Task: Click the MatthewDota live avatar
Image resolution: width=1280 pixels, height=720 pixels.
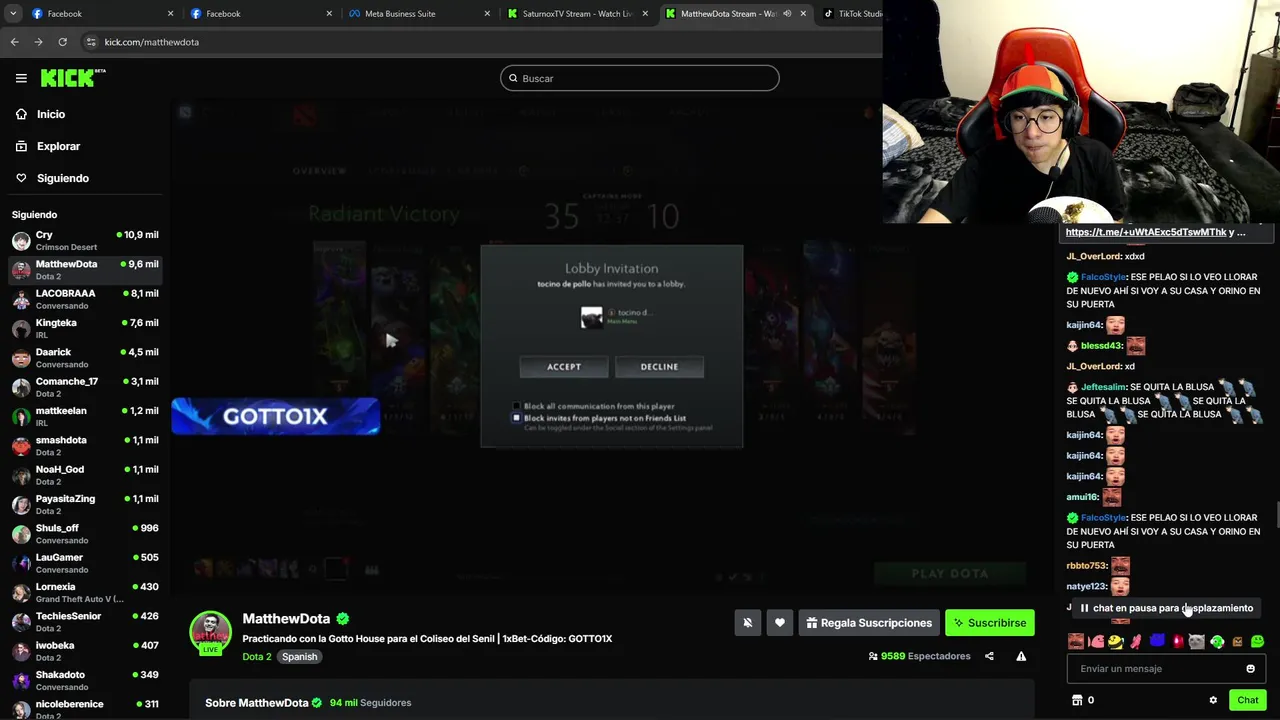Action: pyautogui.click(x=211, y=632)
